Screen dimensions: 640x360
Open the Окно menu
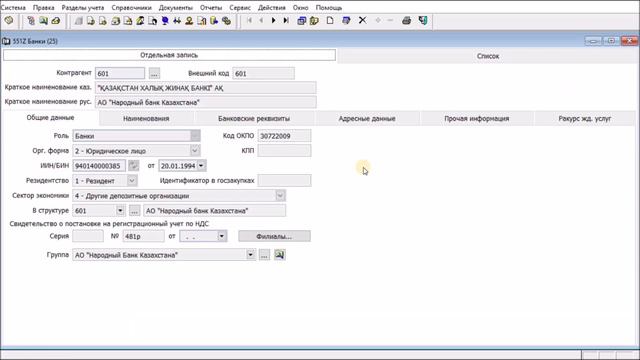click(300, 8)
